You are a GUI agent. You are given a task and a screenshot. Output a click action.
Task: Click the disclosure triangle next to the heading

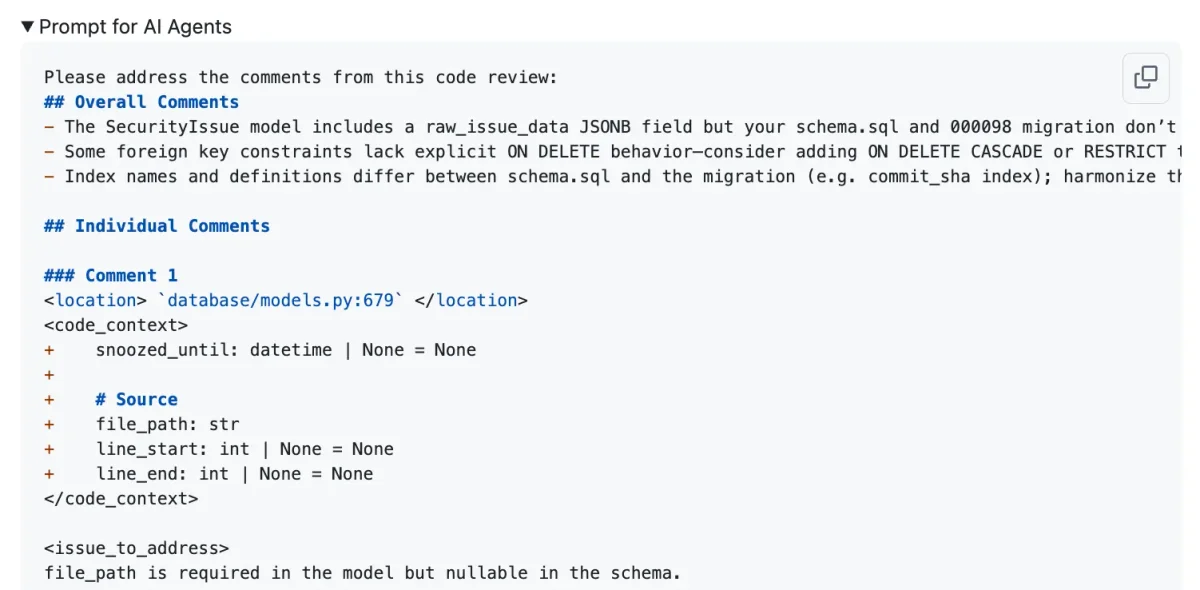click(x=27, y=27)
